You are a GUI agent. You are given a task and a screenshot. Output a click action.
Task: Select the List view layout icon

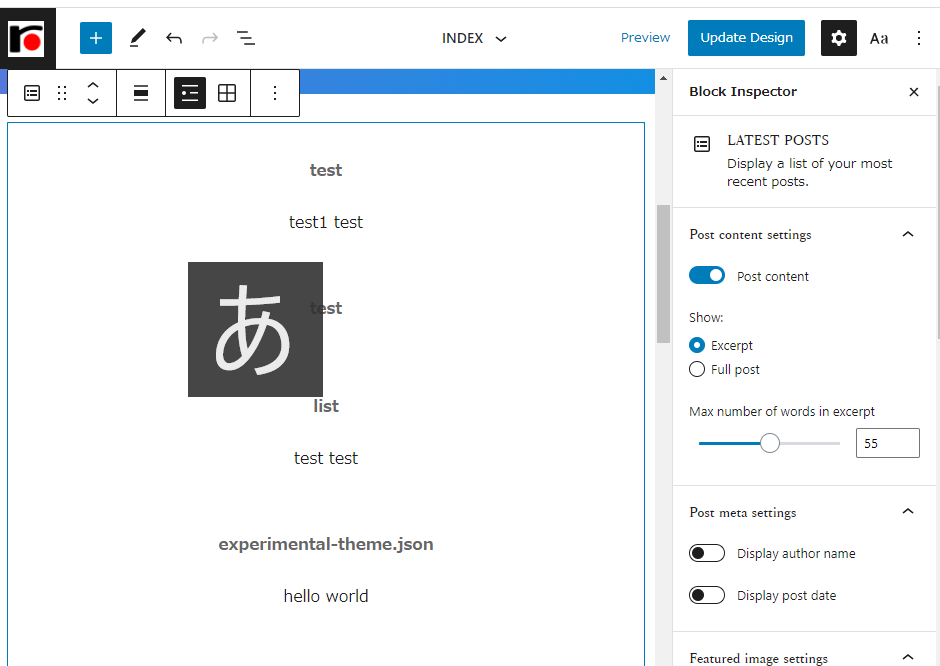[190, 93]
